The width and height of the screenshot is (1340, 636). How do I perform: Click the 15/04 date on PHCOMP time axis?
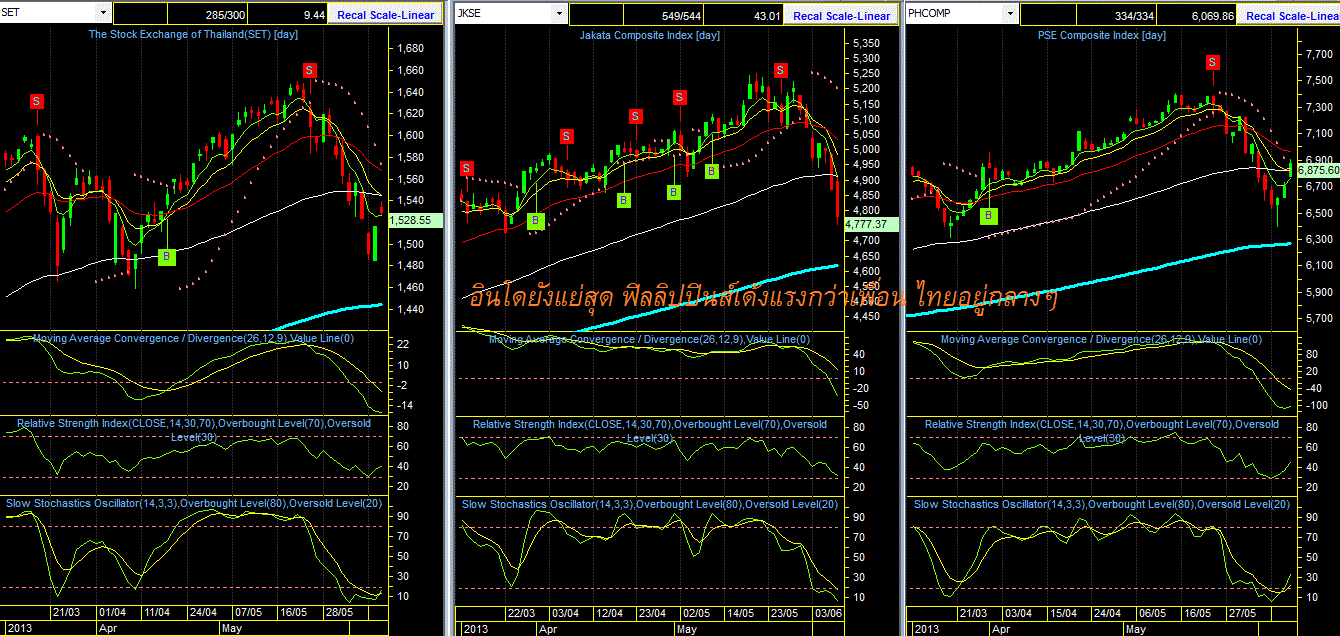pyautogui.click(x=1063, y=613)
